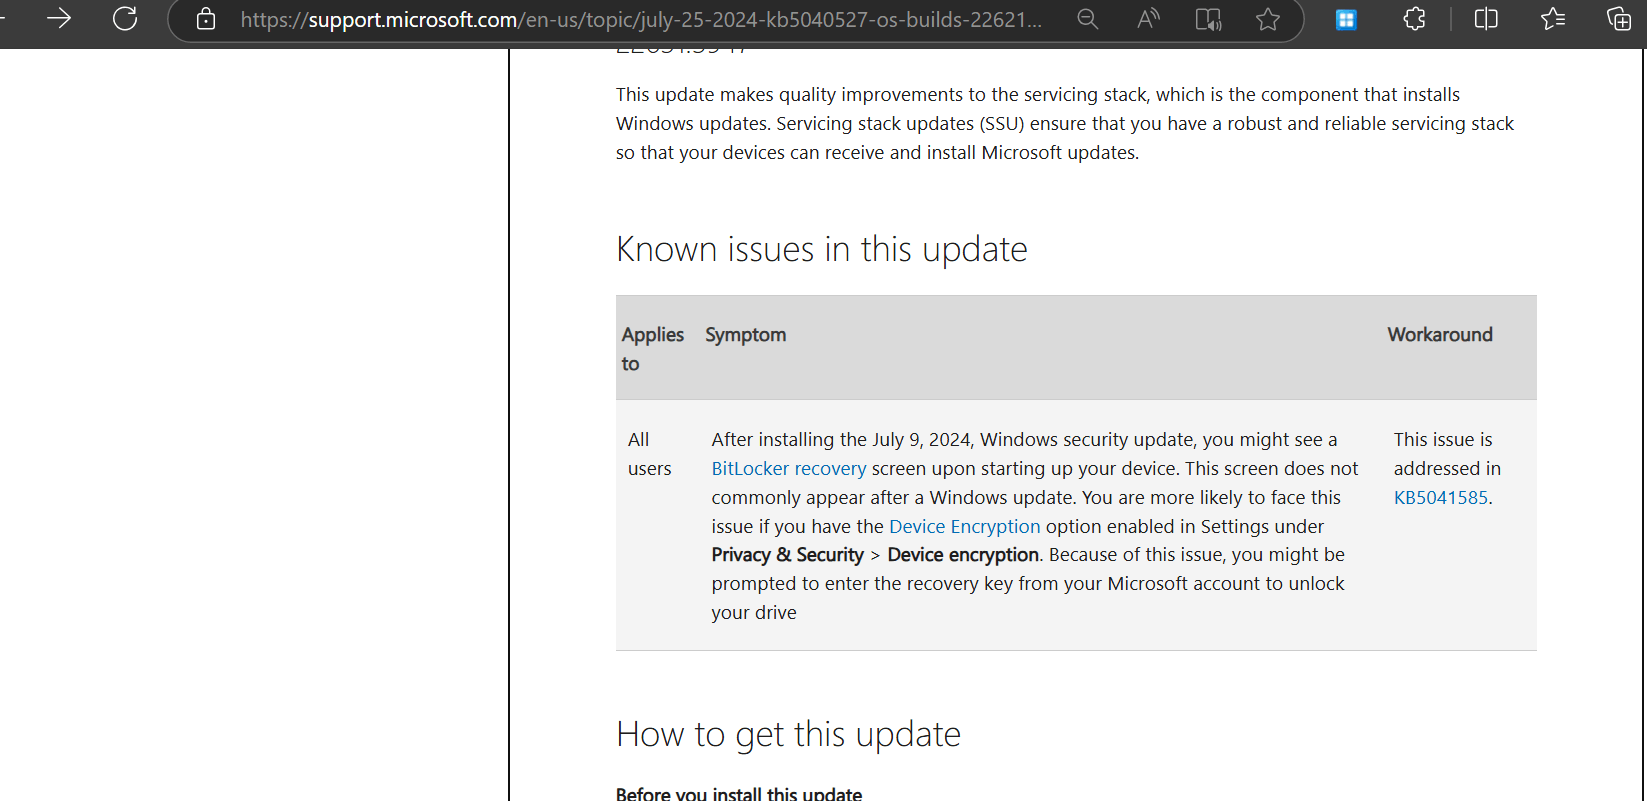The width and height of the screenshot is (1647, 801).
Task: View site information via the lock icon
Action: 206,19
